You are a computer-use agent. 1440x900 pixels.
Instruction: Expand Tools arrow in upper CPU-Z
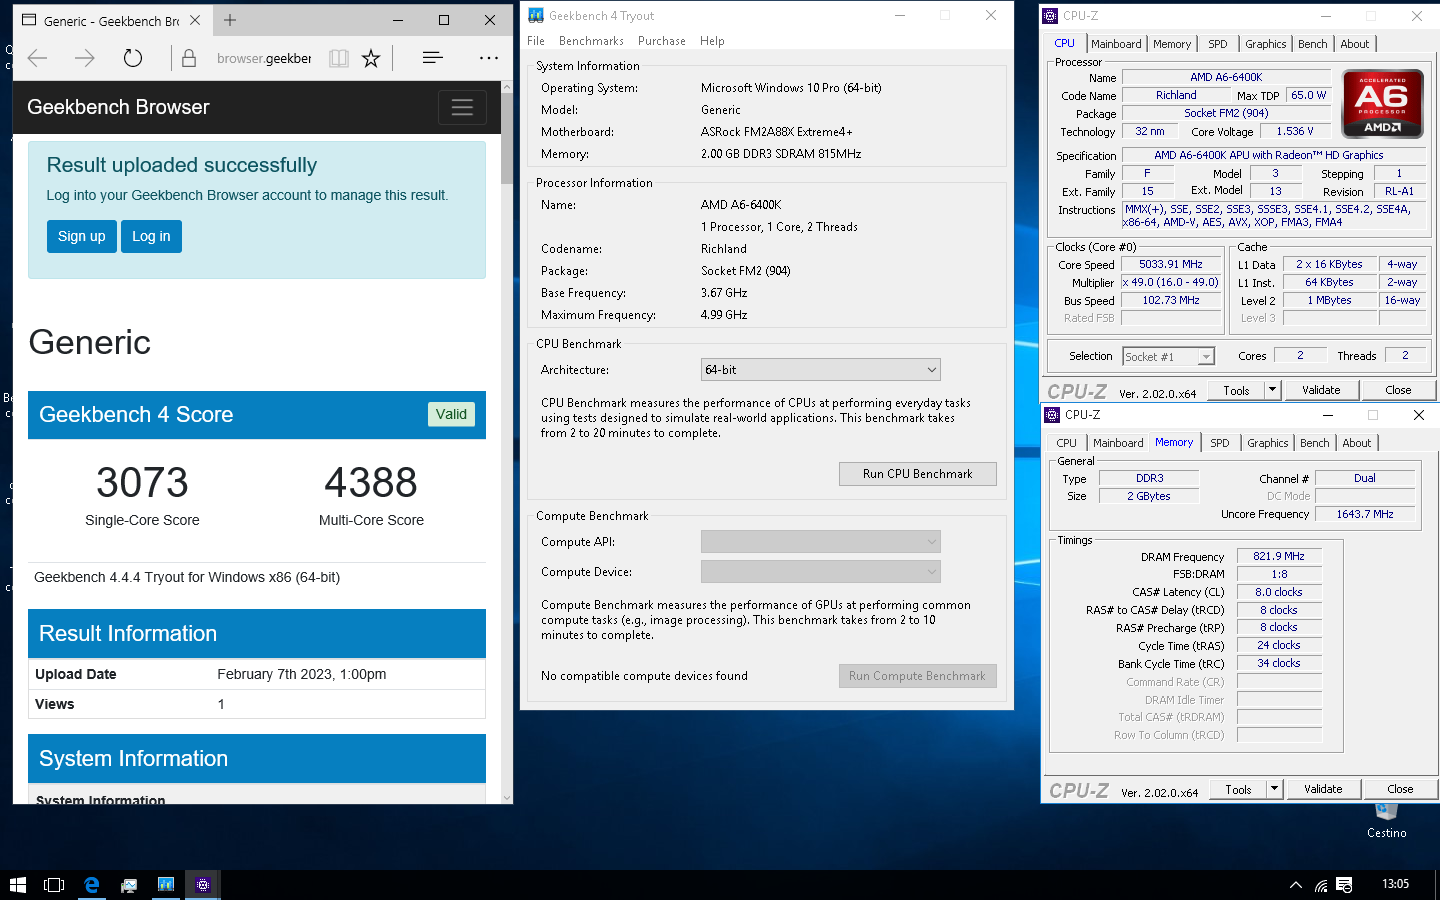coord(1272,390)
